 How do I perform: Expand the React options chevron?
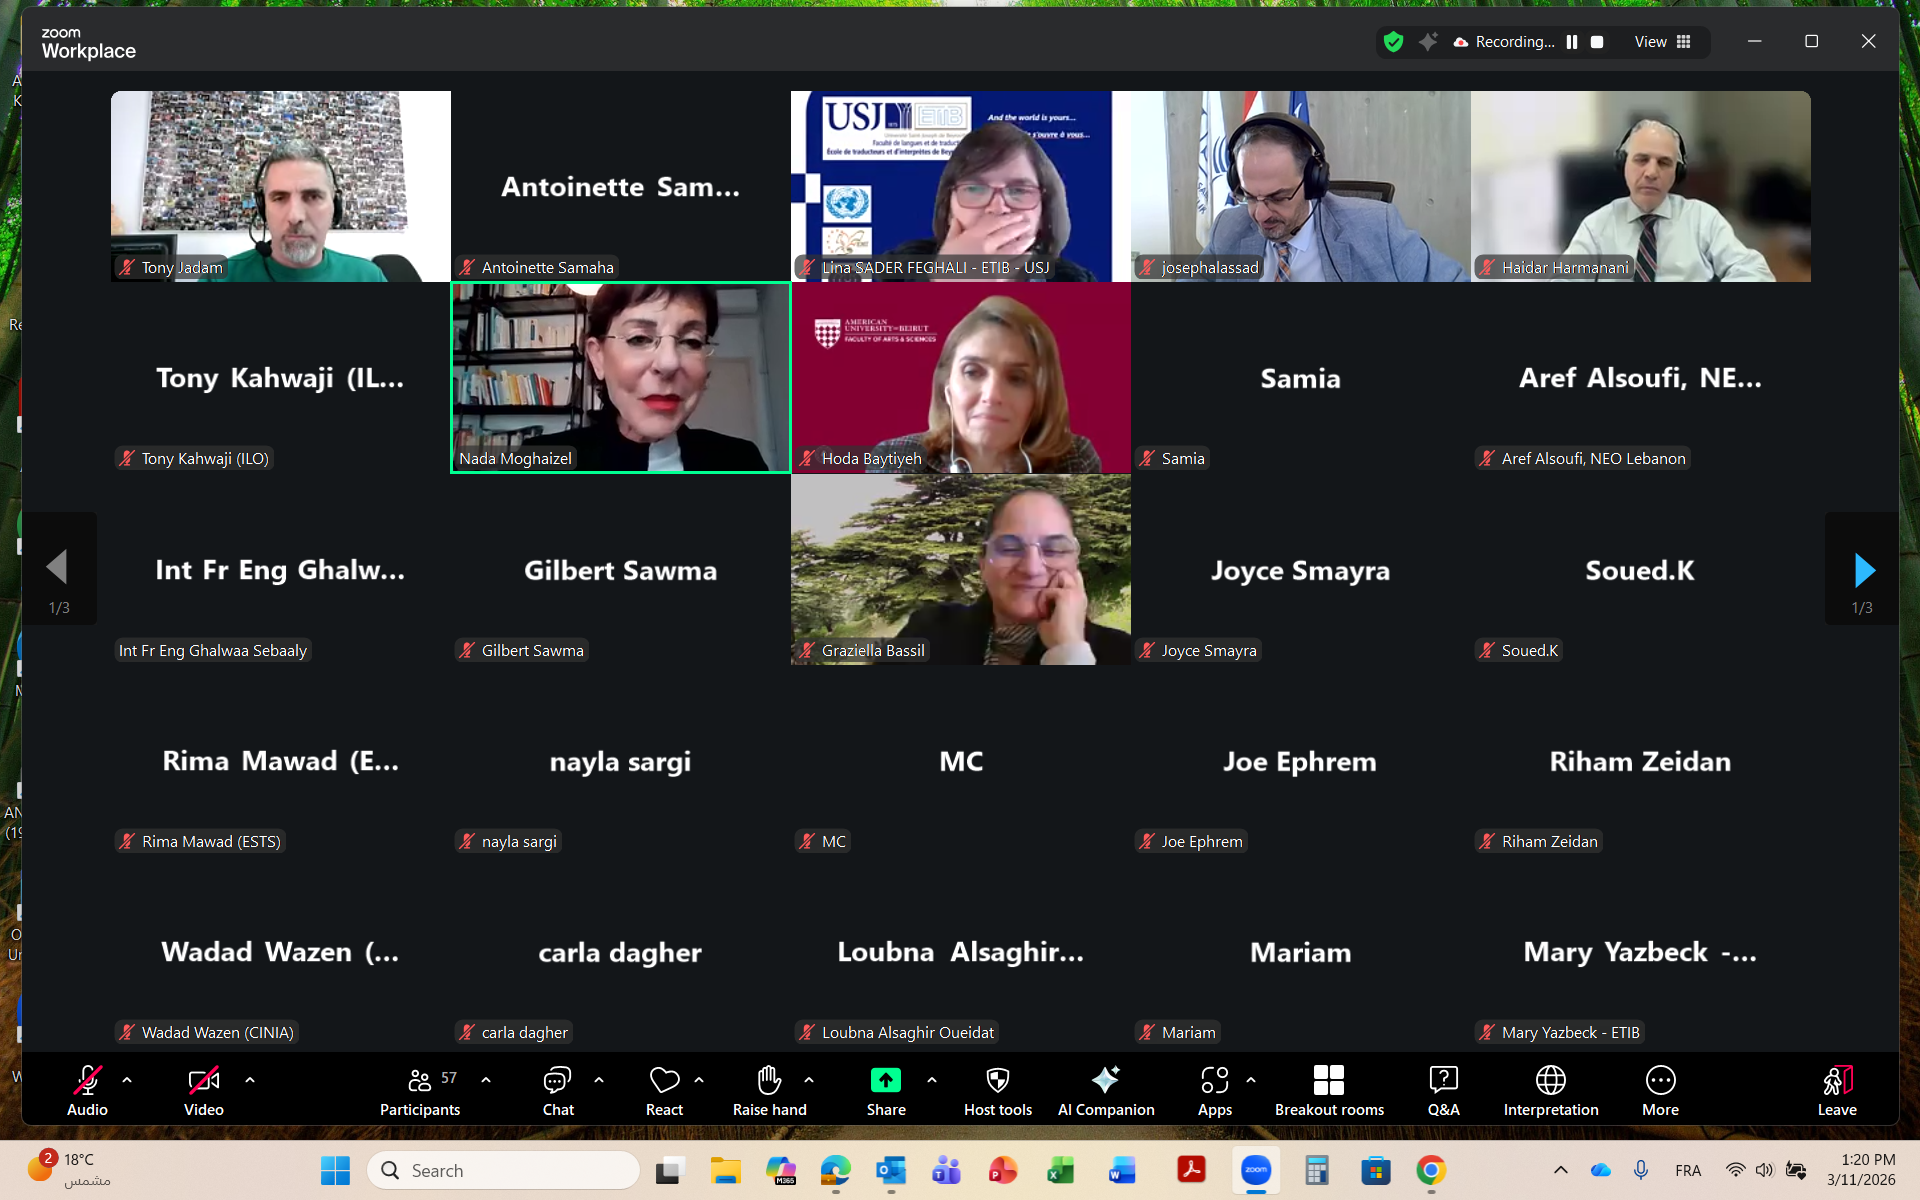click(699, 1080)
